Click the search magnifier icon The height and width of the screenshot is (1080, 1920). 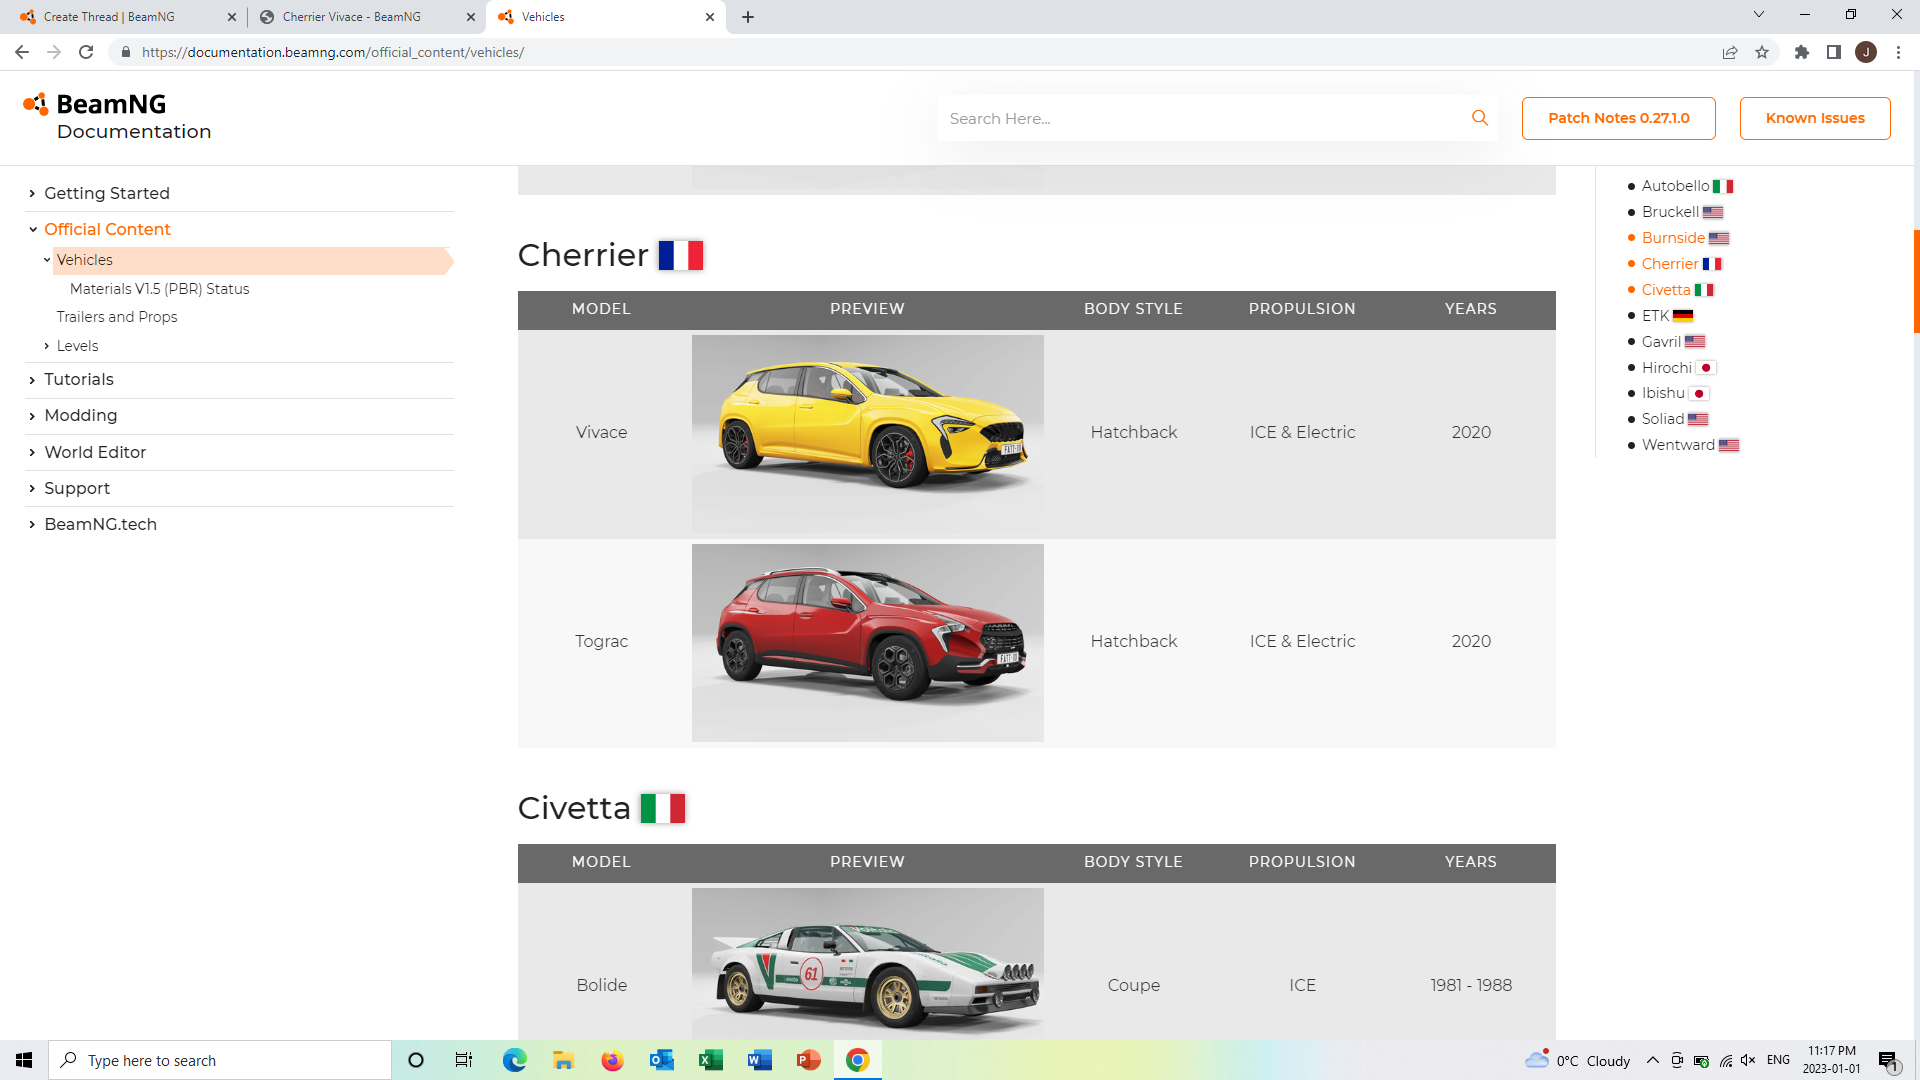(1480, 118)
